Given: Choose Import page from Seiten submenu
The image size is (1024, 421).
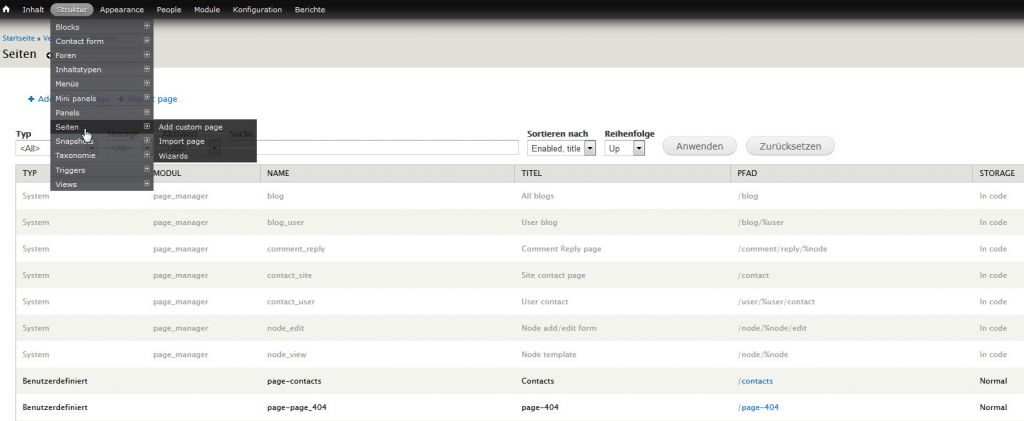Looking at the screenshot, I should tap(182, 141).
